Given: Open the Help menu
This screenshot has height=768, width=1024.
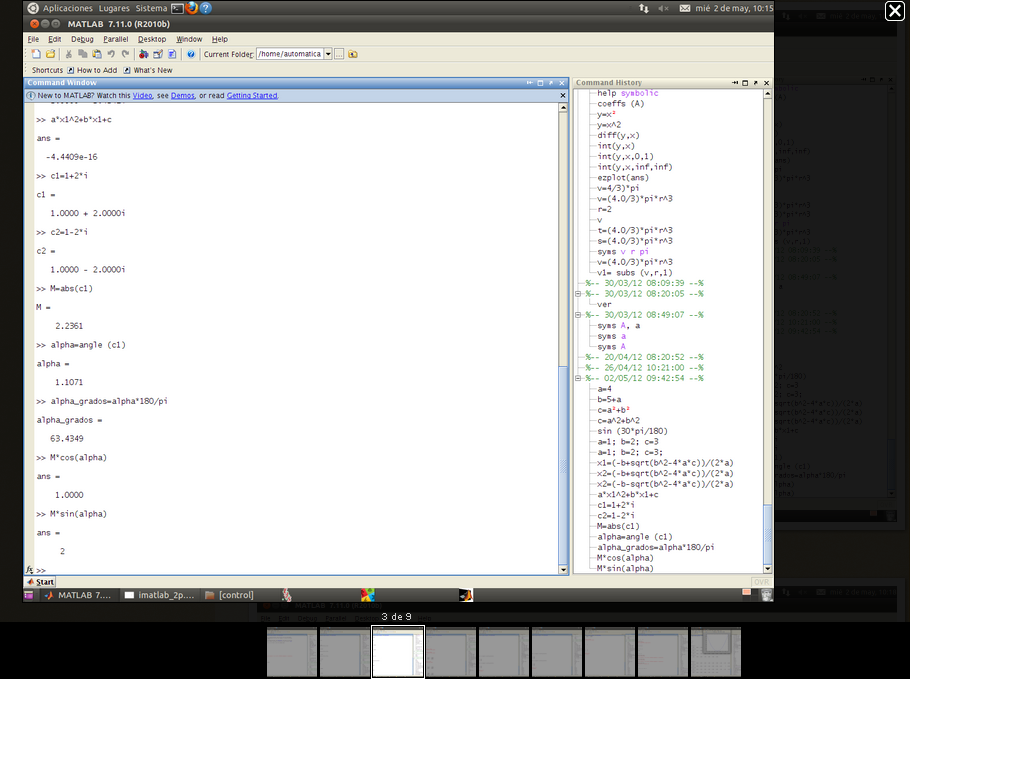Looking at the screenshot, I should point(219,39).
